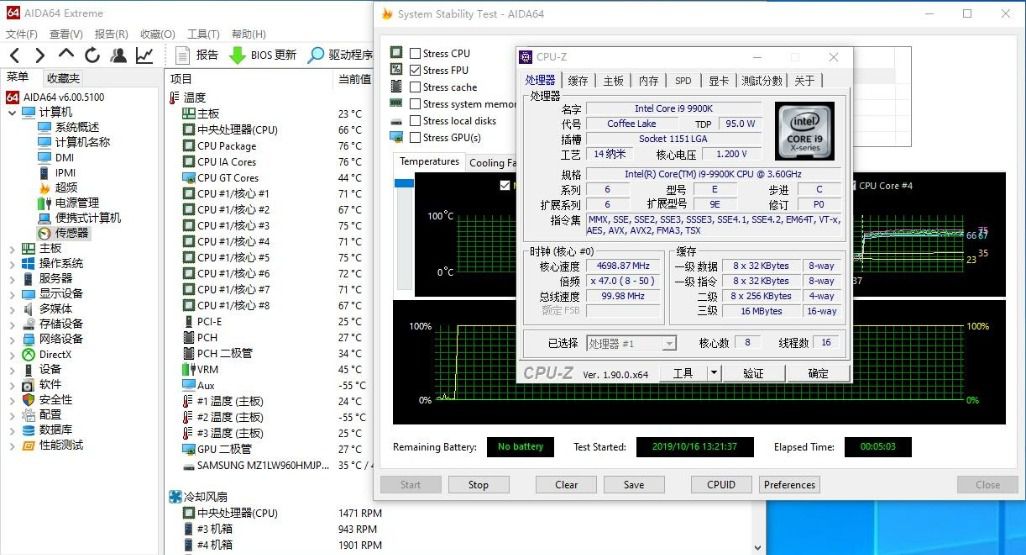Click the back navigation arrow in AIDA64 toolbar
Viewport: 1026px width, 555px height.
(x=15, y=56)
